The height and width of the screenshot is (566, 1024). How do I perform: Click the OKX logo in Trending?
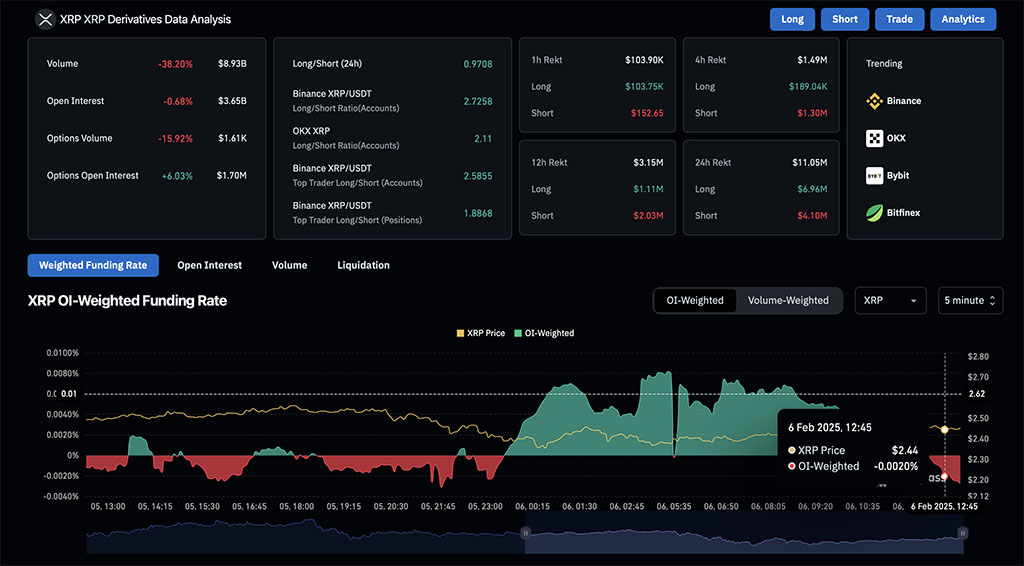[874, 138]
